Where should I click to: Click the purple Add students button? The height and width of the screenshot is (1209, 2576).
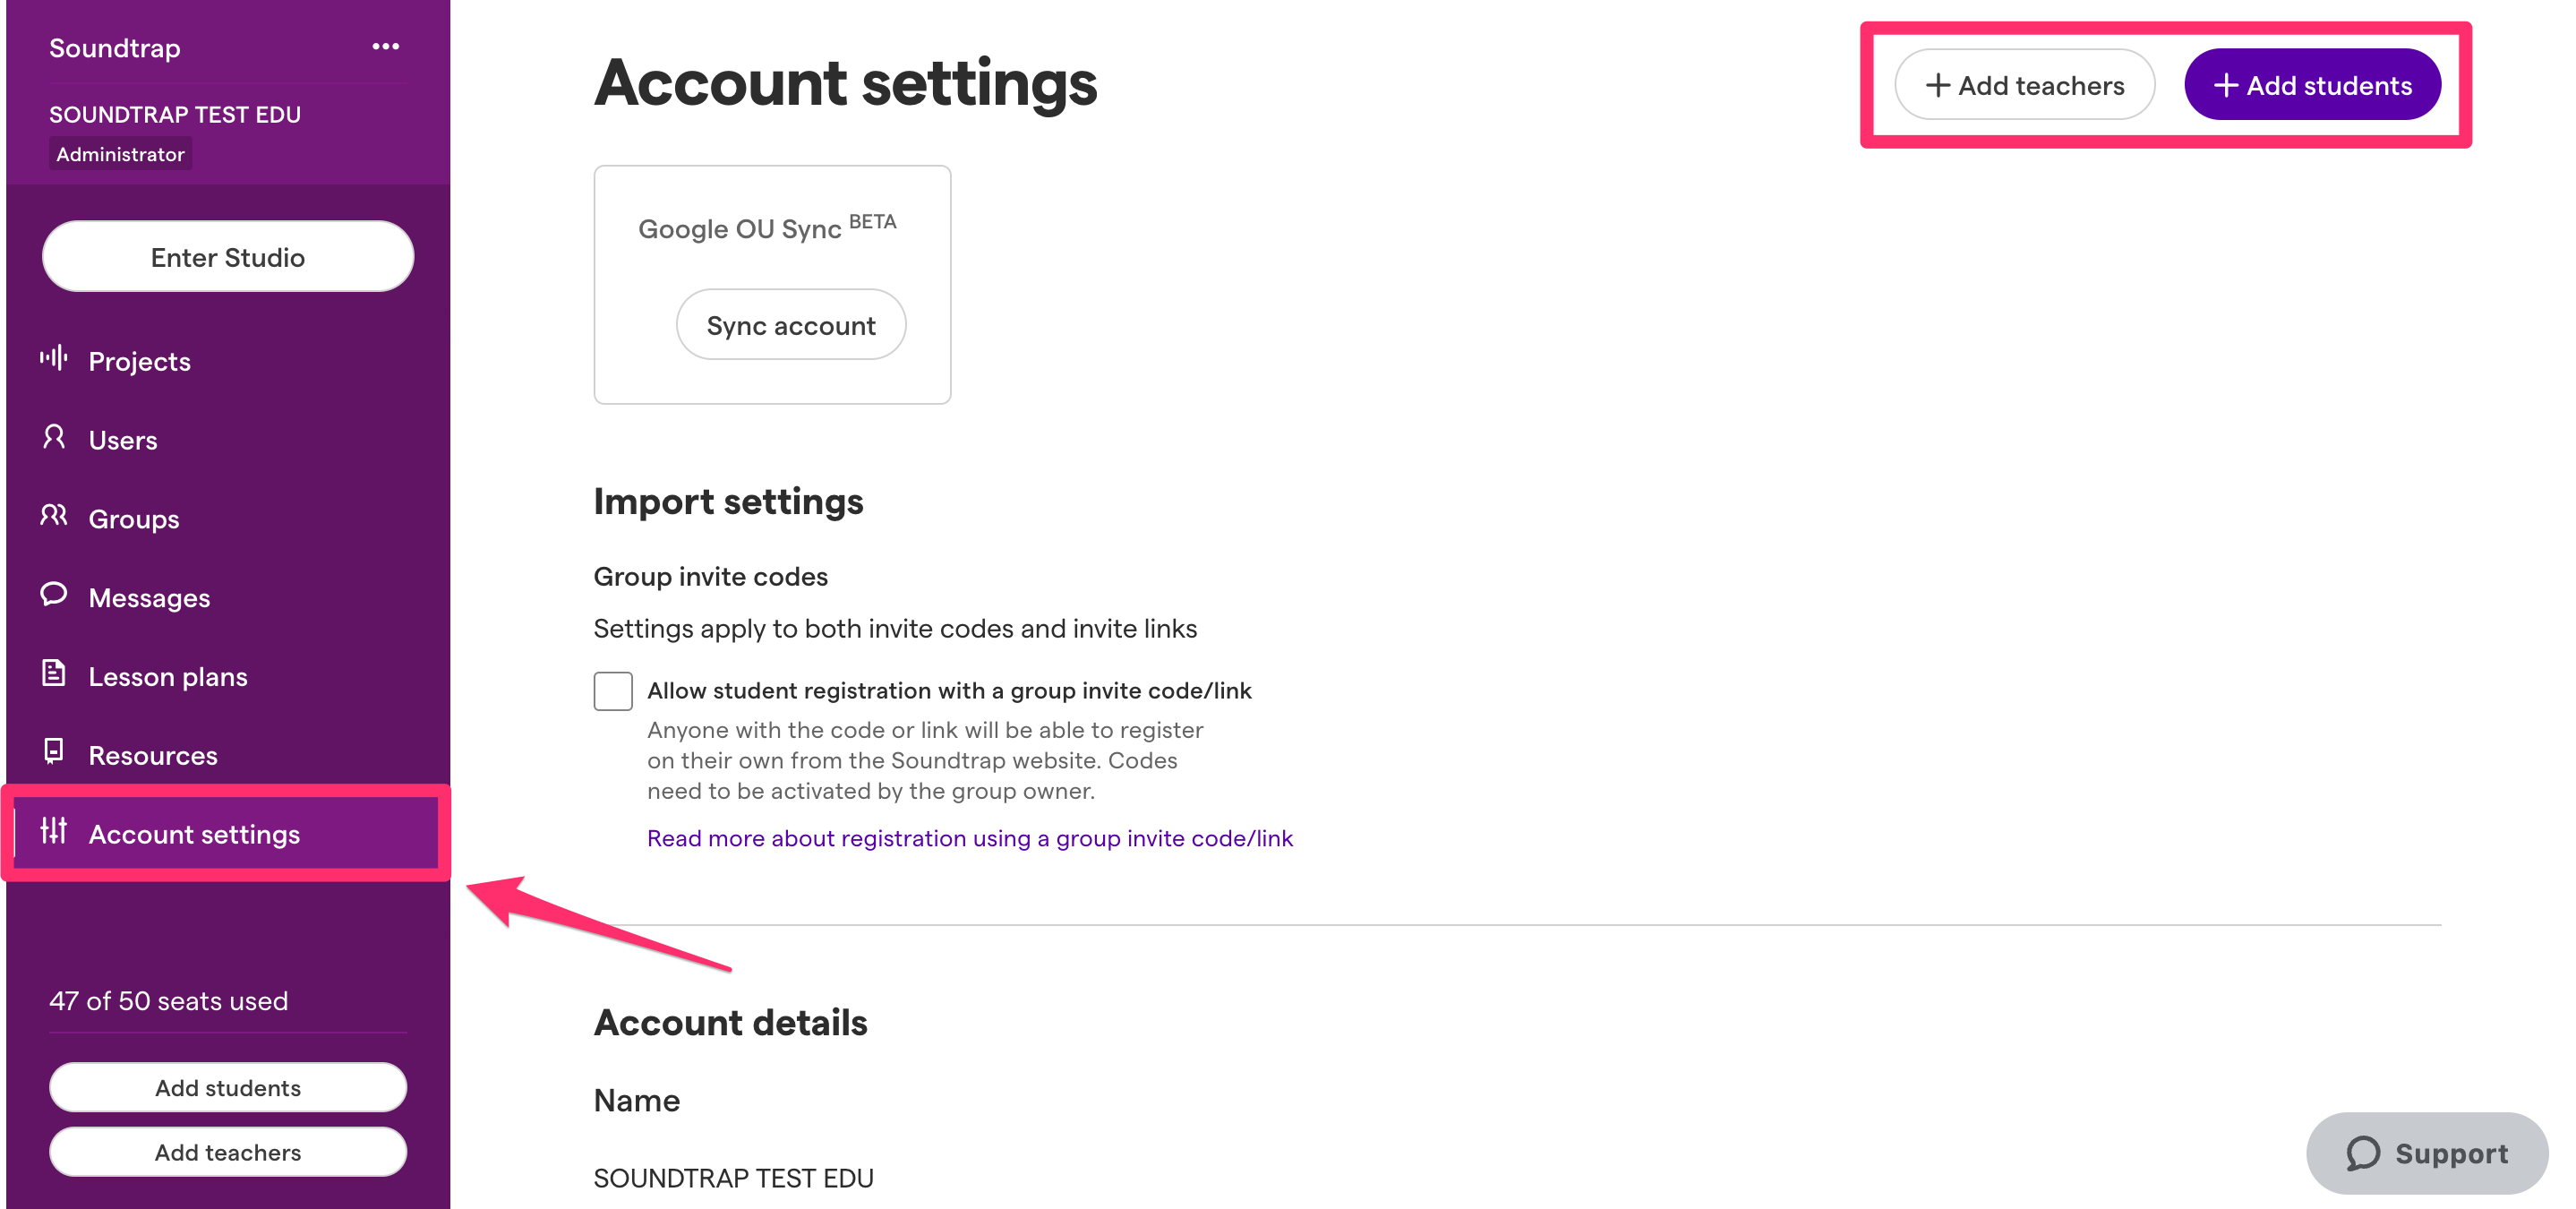click(x=2312, y=85)
